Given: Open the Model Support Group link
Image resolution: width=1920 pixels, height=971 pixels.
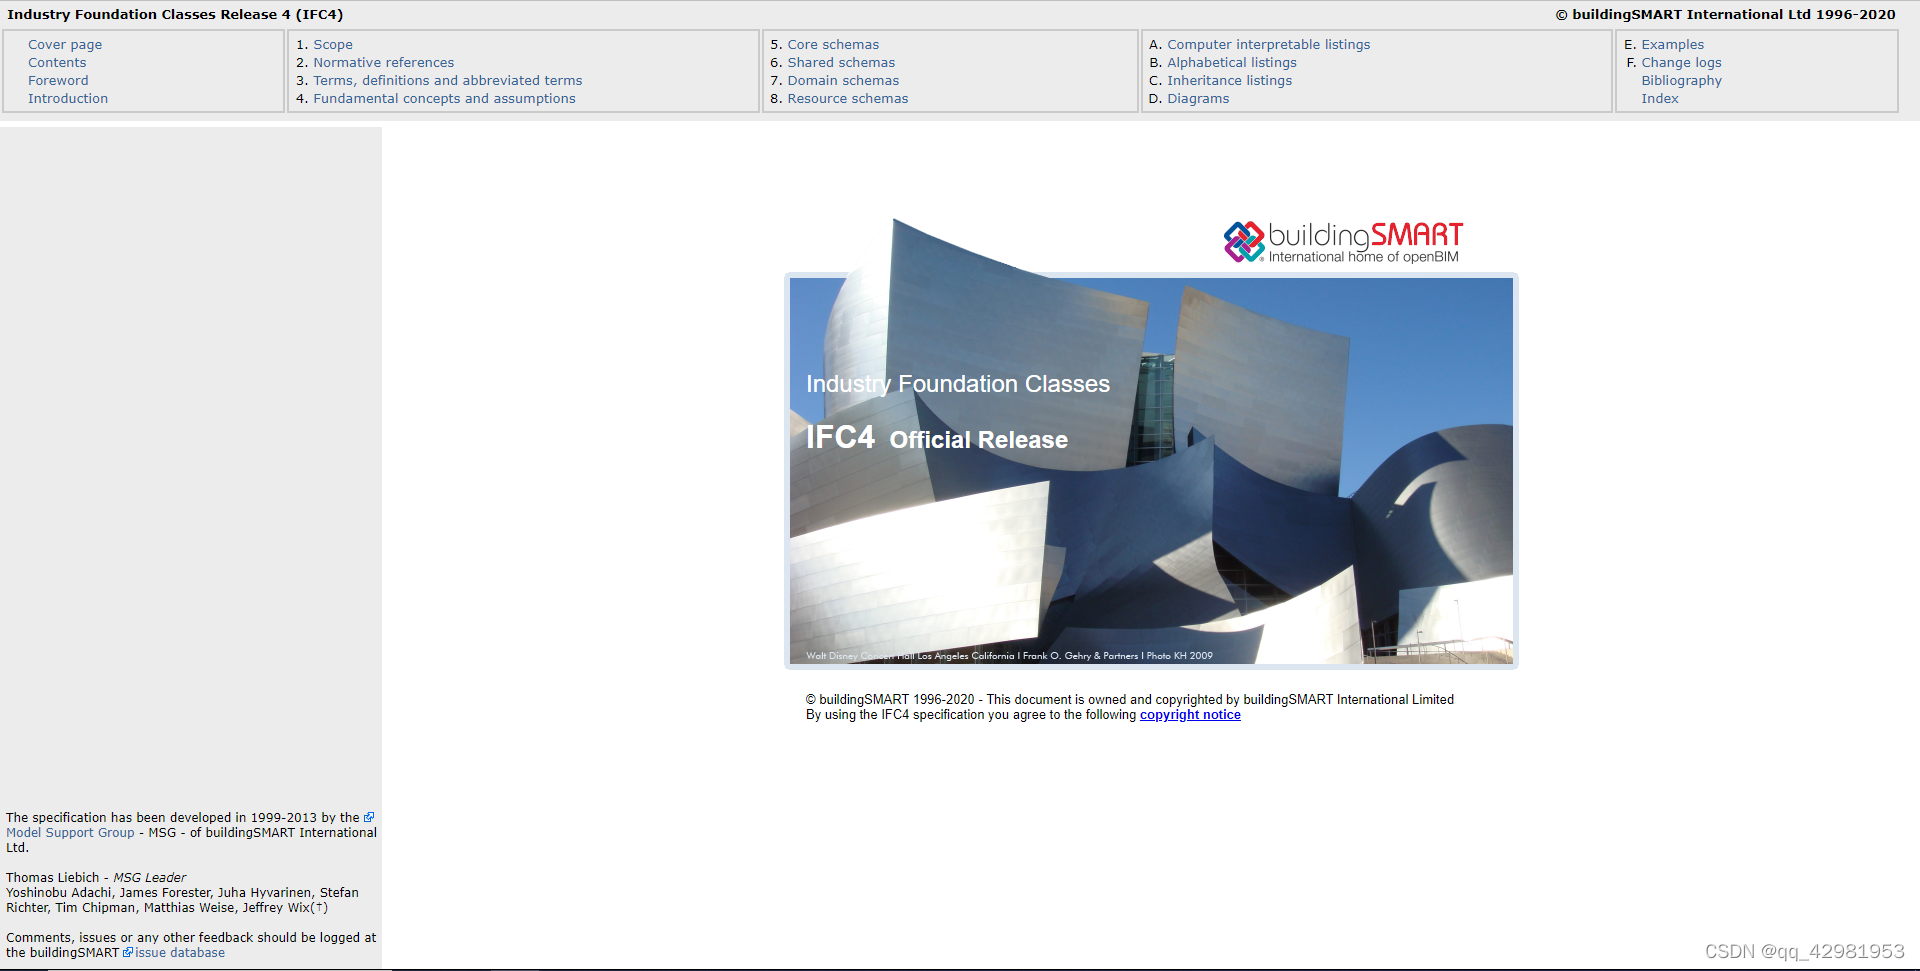Looking at the screenshot, I should point(70,833).
